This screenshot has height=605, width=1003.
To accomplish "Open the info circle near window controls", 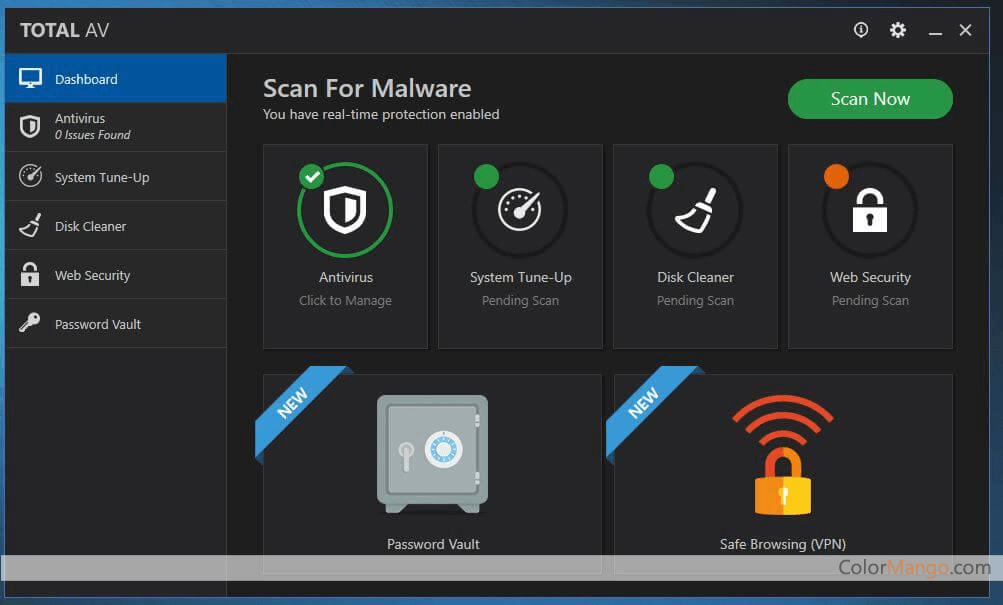I will 859,30.
